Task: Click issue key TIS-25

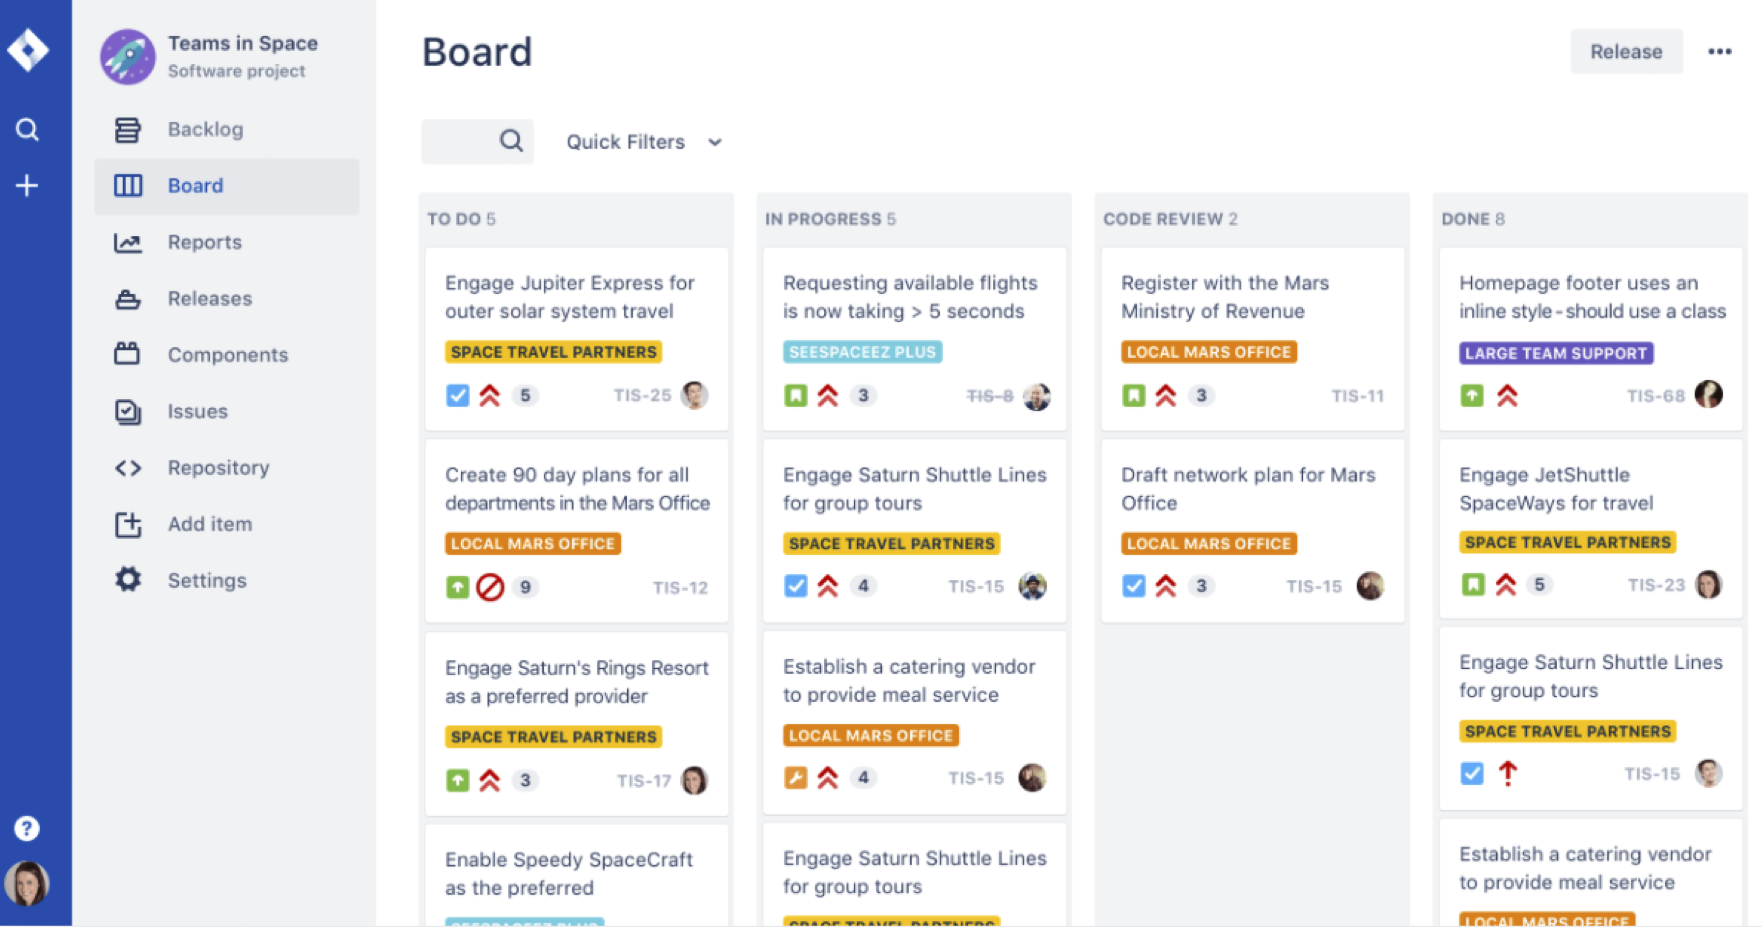Action: coord(642,395)
